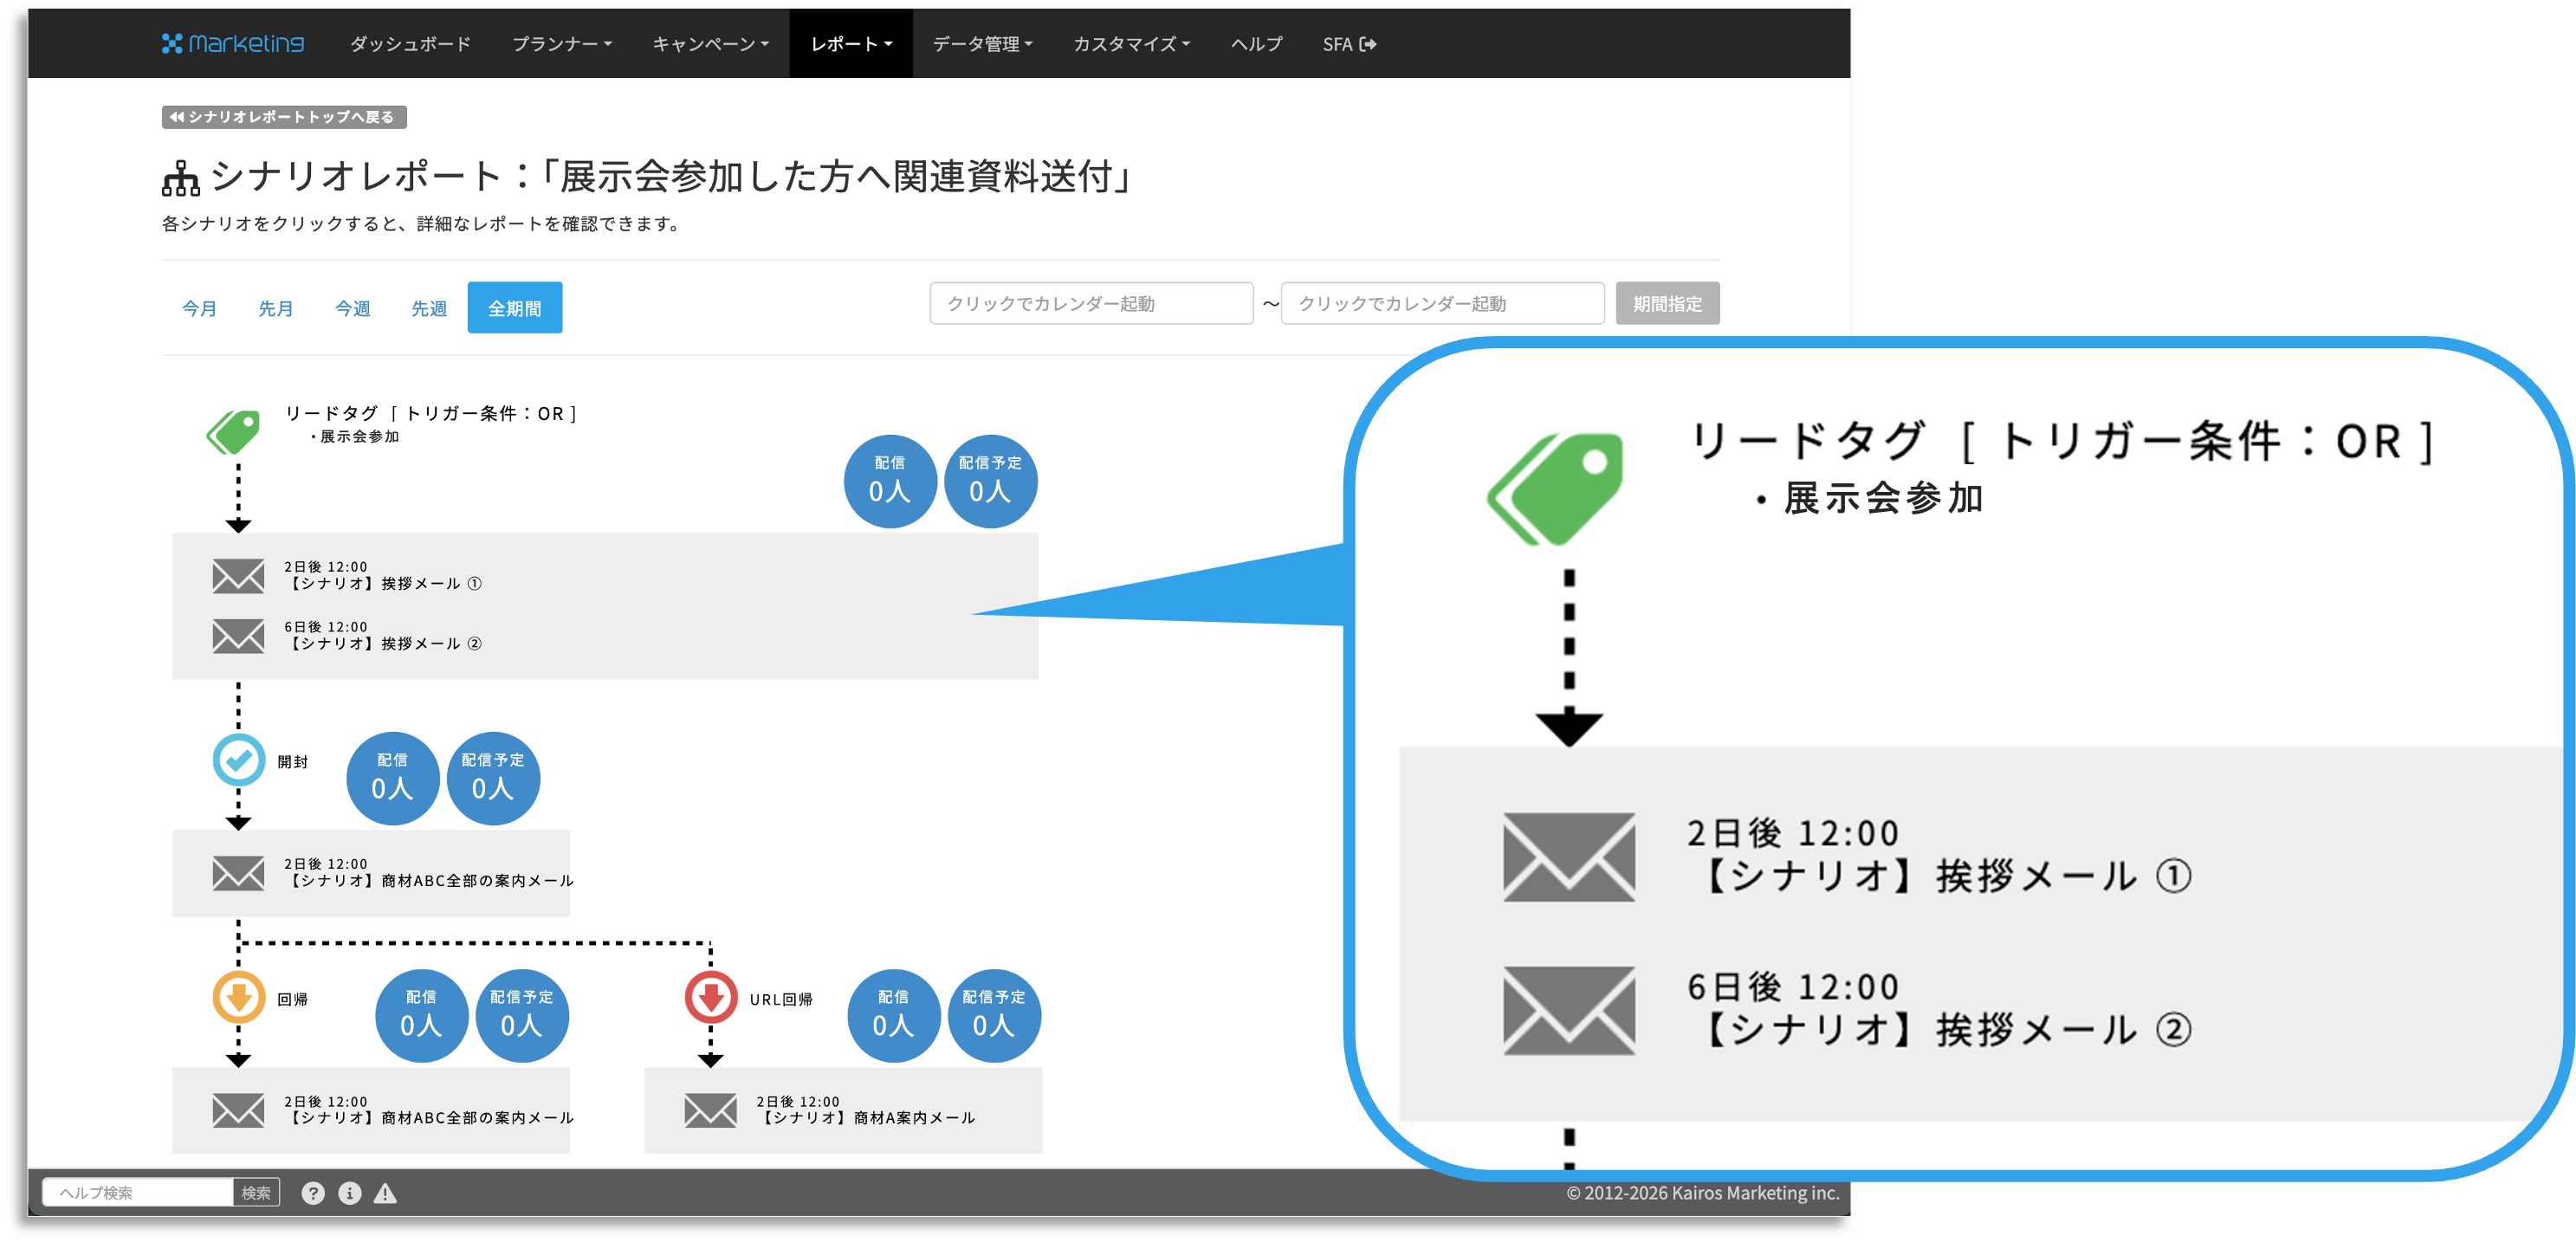Screen dimensions: 2576x1242
Task: Open the プランナー dropdown menu
Action: 562,44
